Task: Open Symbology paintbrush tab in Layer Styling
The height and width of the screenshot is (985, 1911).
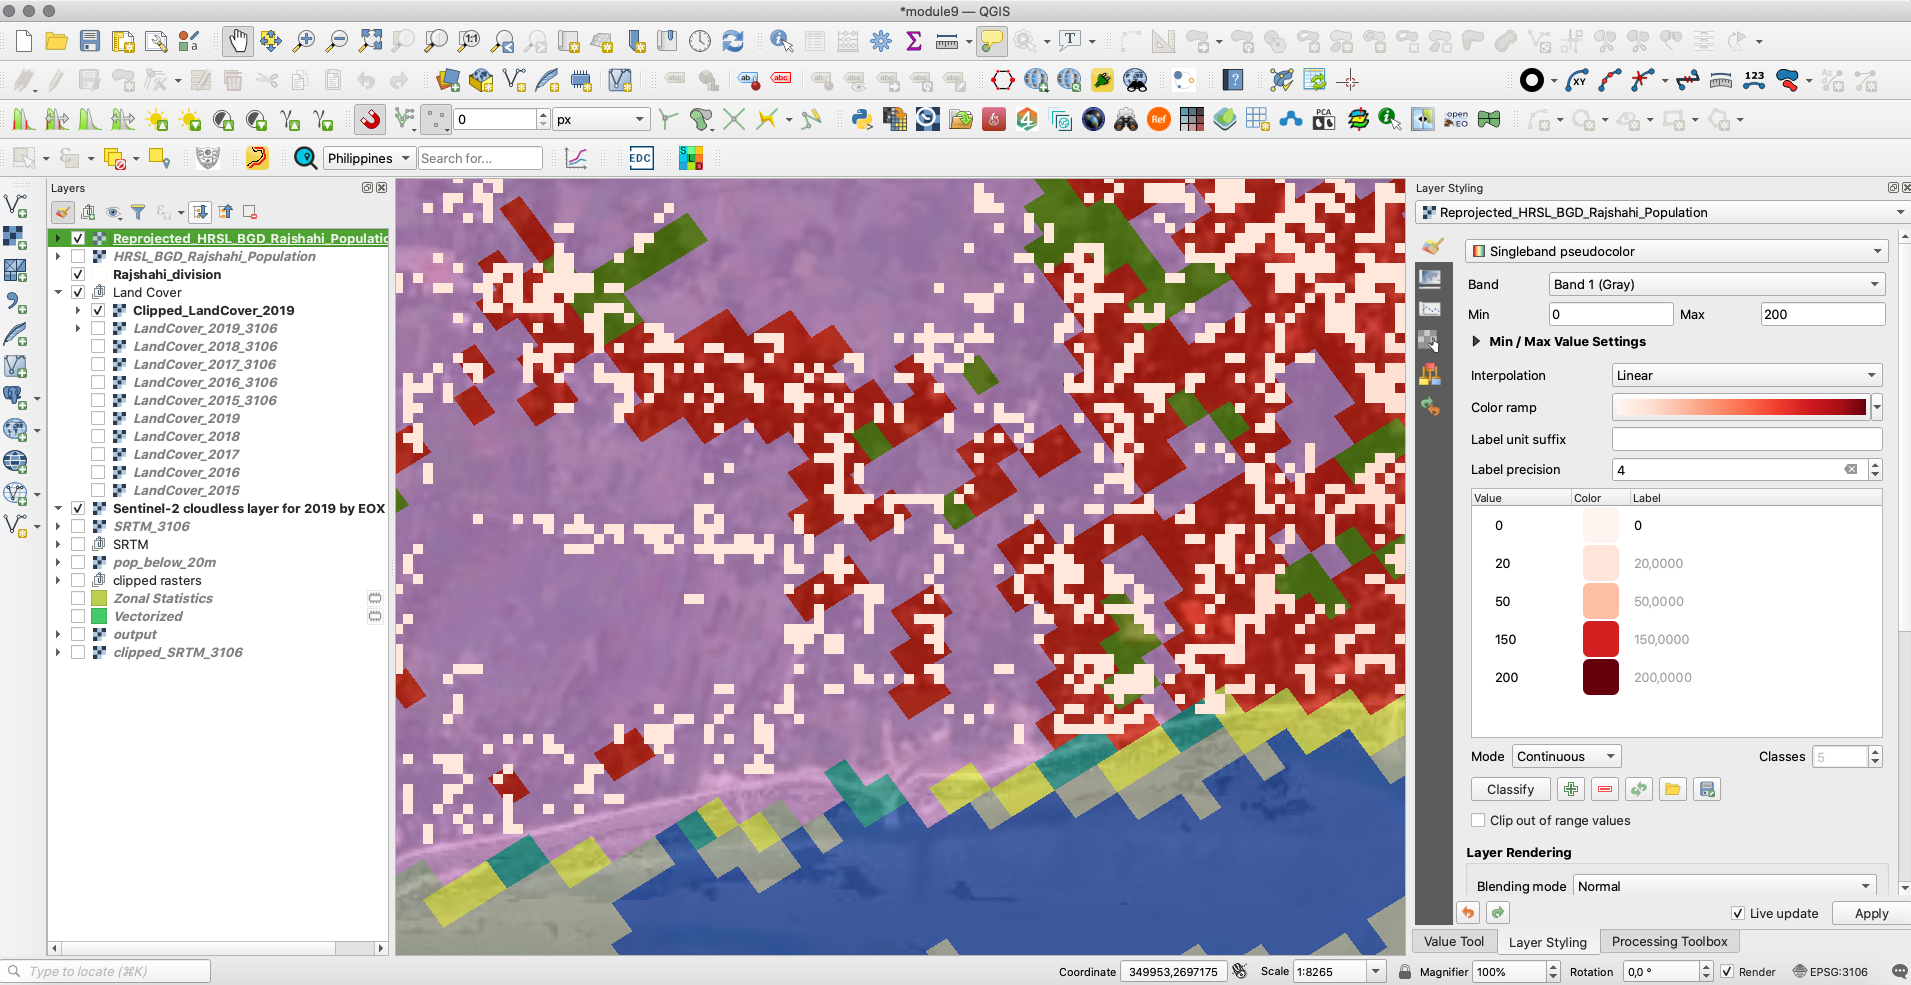Action: point(1432,247)
